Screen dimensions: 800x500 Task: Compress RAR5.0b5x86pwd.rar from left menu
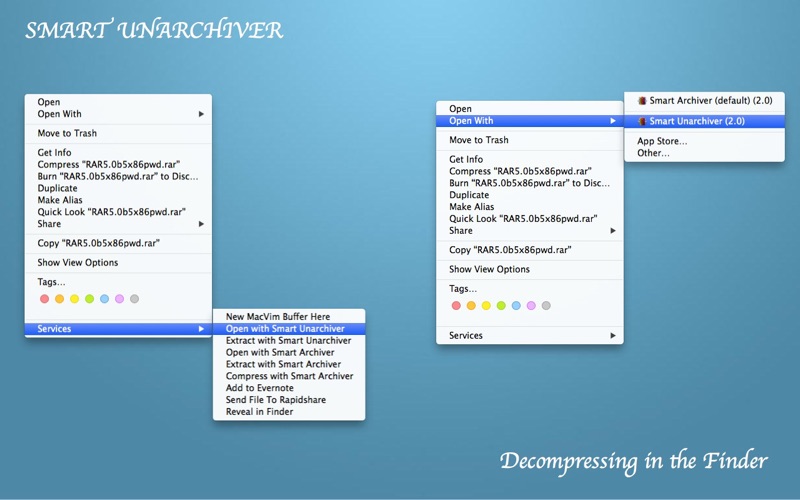tap(118, 164)
